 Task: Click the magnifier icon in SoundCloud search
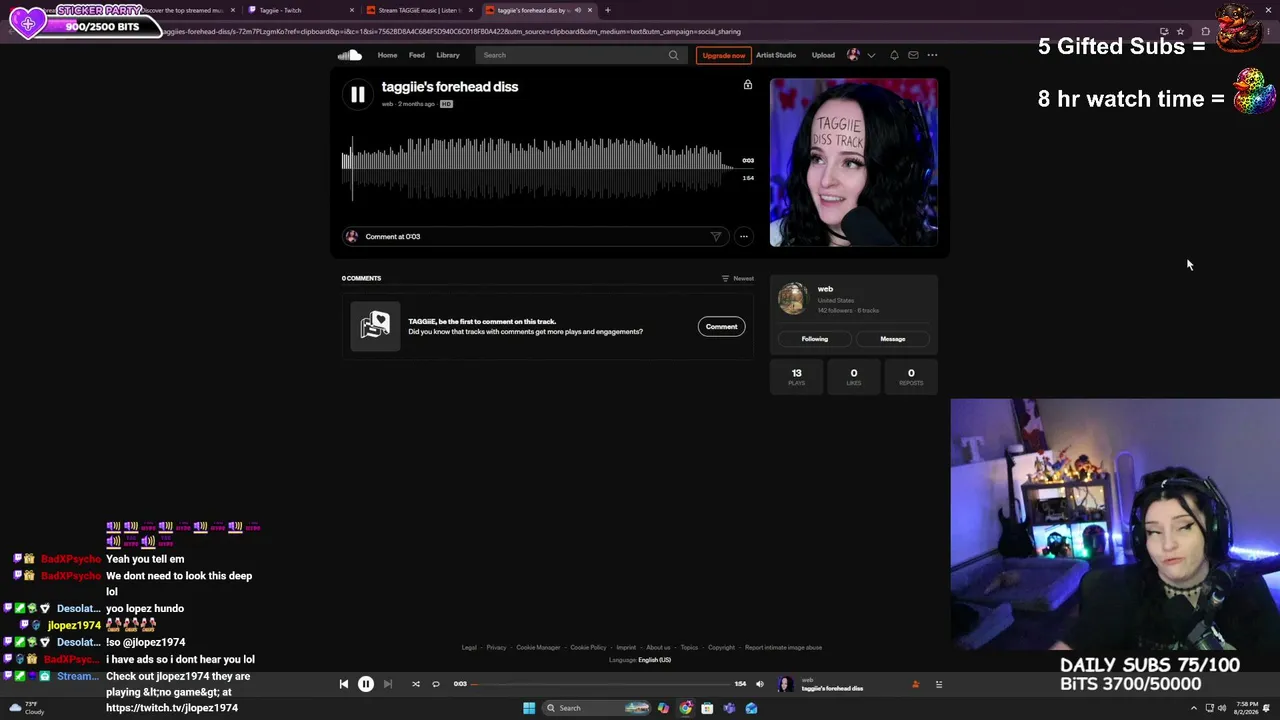673,55
